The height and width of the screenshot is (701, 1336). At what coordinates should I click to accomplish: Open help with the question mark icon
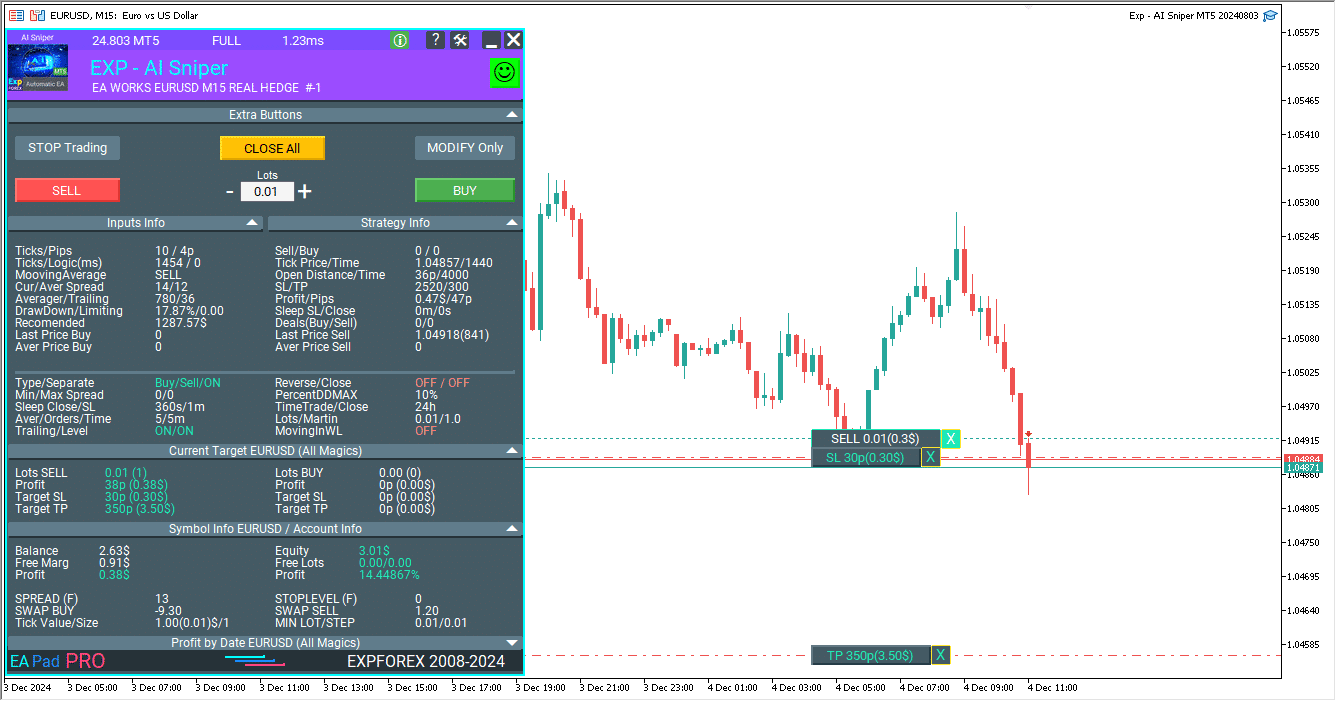(x=435, y=40)
